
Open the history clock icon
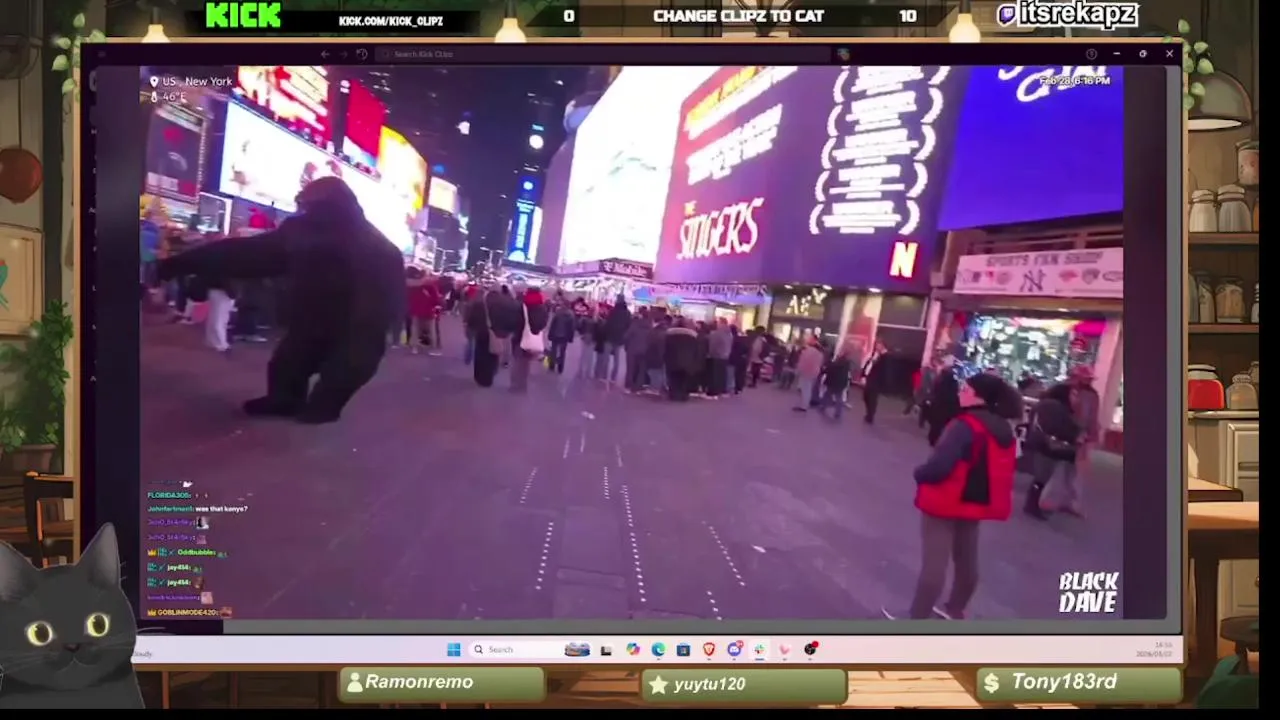362,54
